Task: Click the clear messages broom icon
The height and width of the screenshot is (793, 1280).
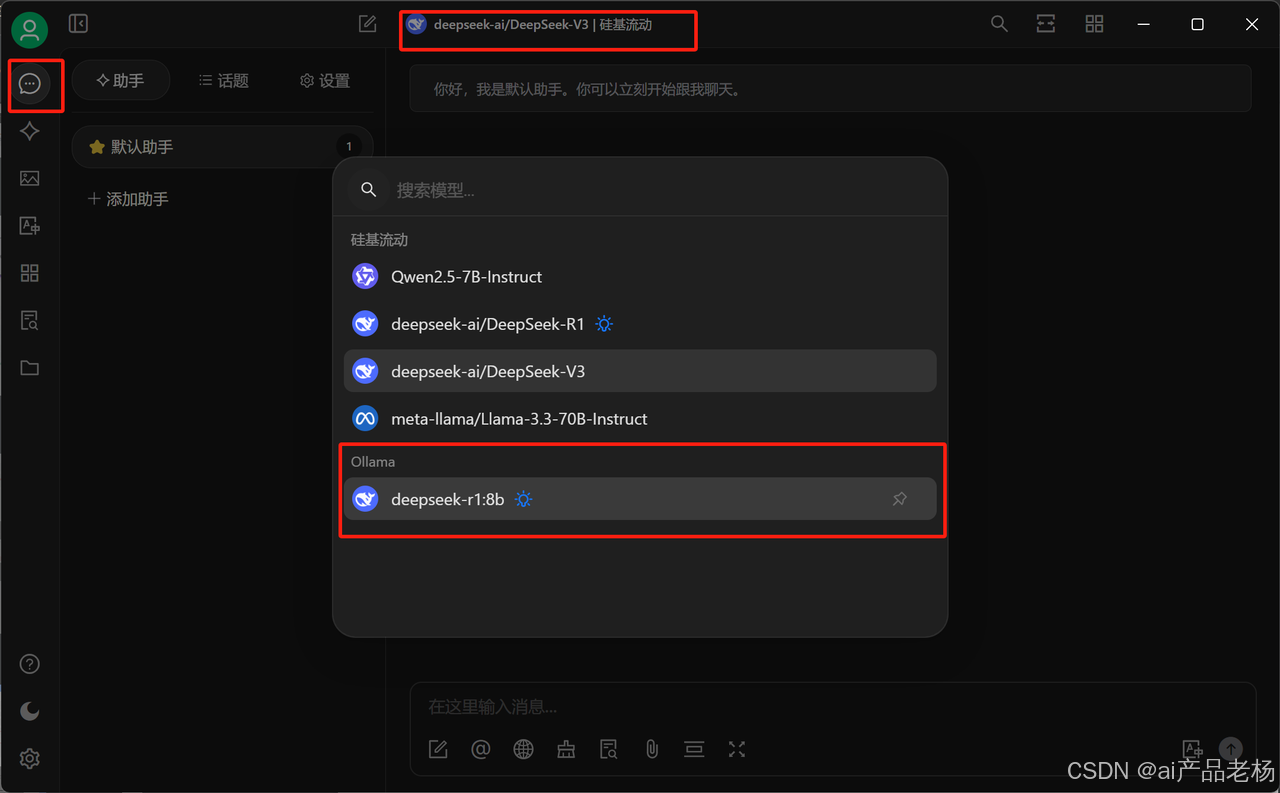Action: coord(566,749)
